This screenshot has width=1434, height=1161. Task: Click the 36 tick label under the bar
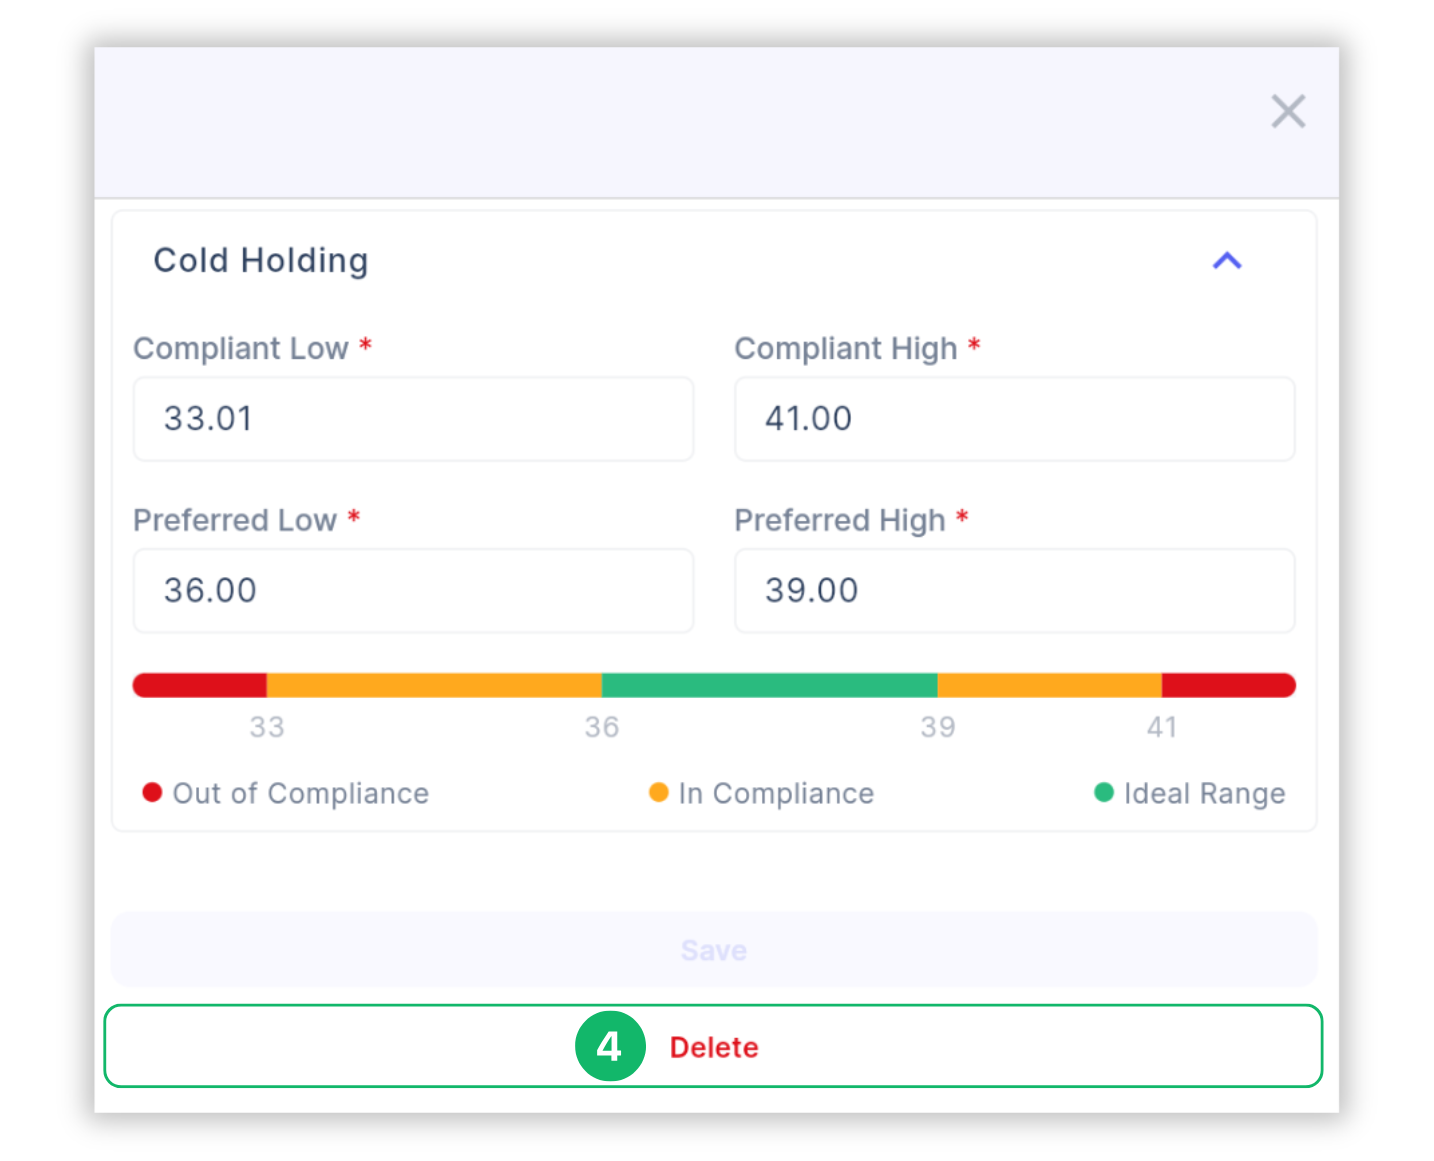pyautogui.click(x=602, y=727)
